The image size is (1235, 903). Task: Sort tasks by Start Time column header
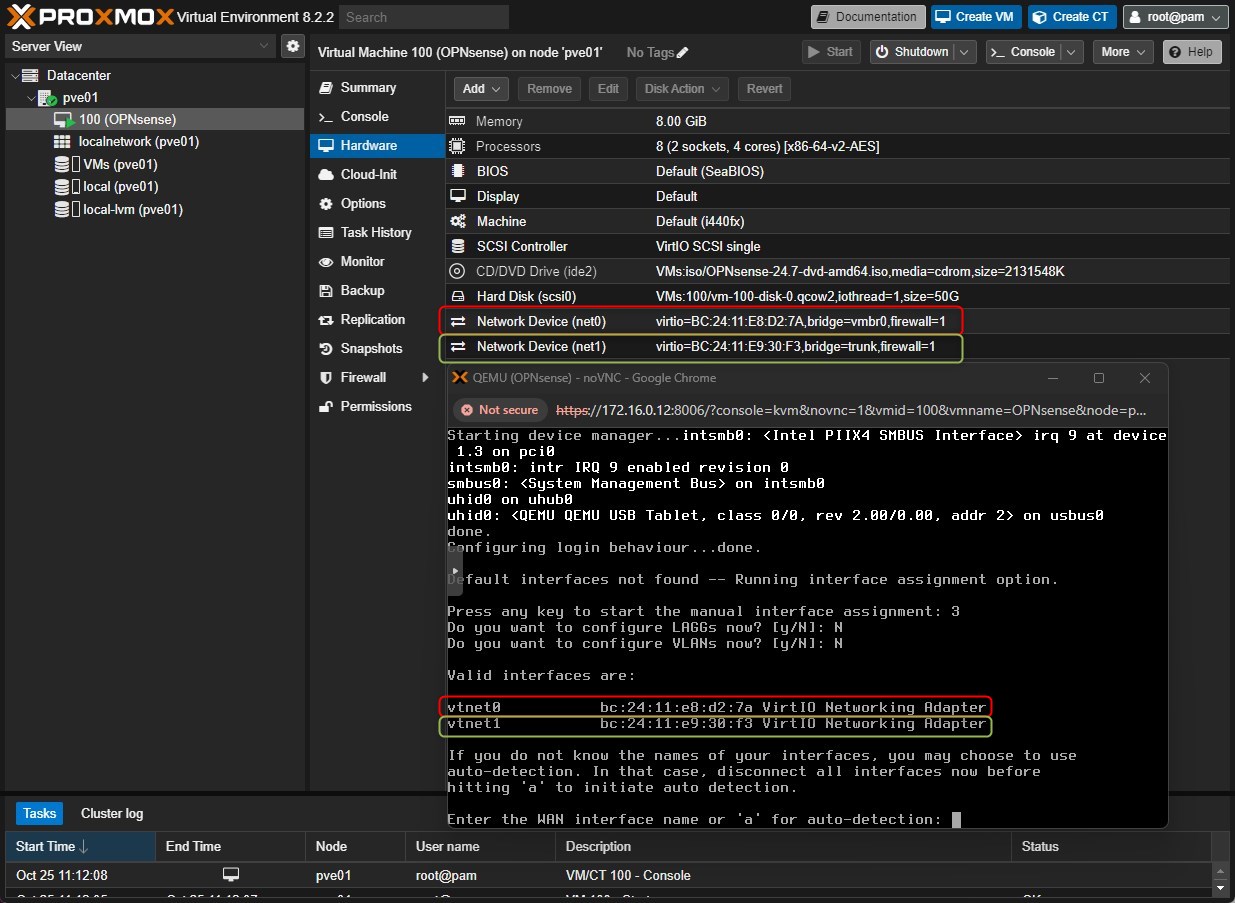[45, 846]
